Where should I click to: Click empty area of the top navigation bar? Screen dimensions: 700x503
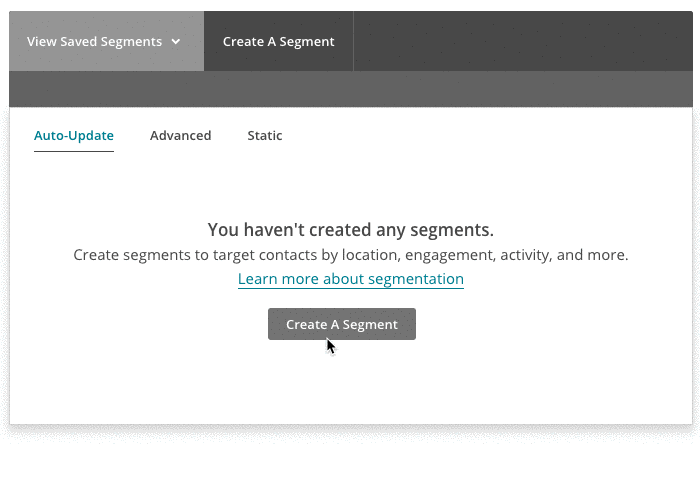pos(520,42)
